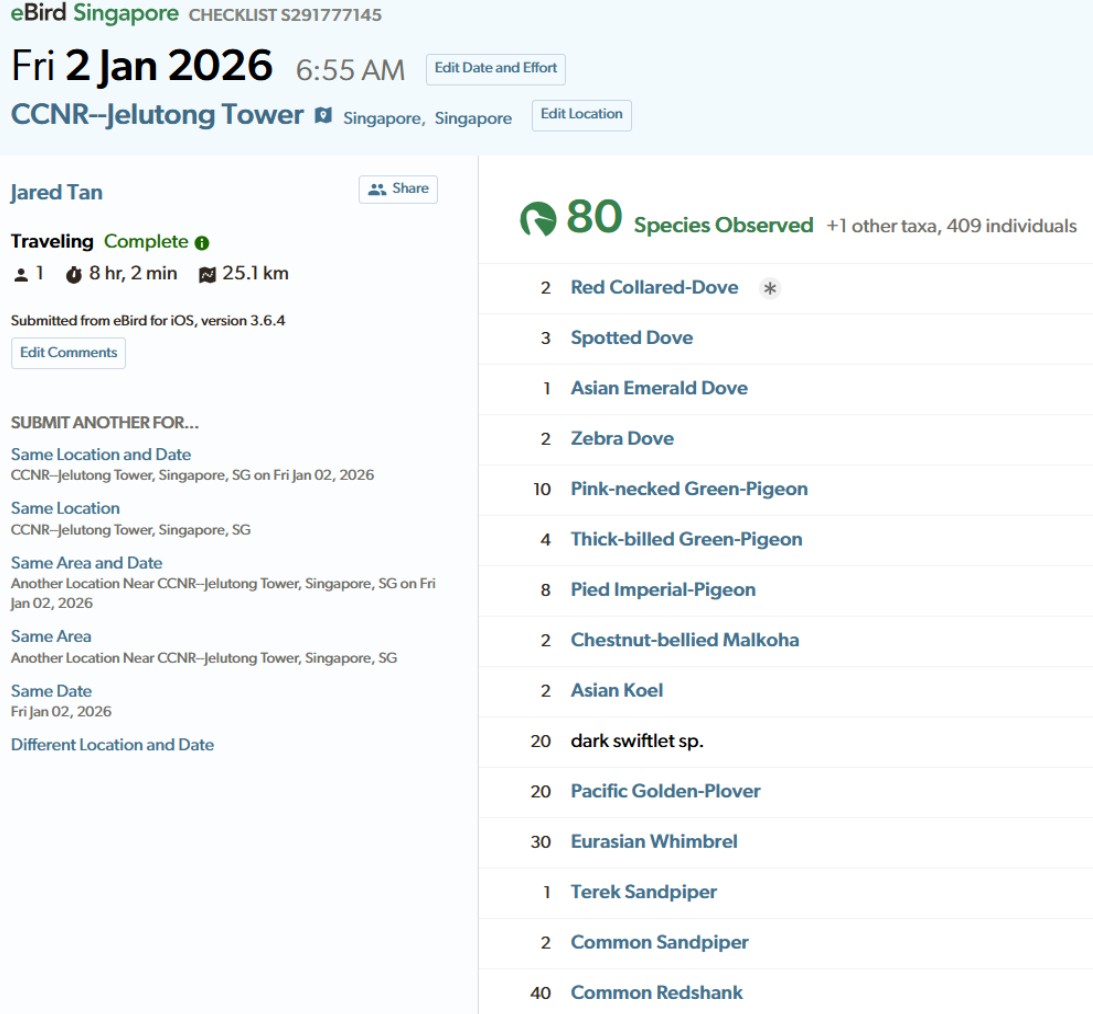View the Terek Sandpiper species link
Viewport: 1093px width, 1014px height.
click(644, 892)
